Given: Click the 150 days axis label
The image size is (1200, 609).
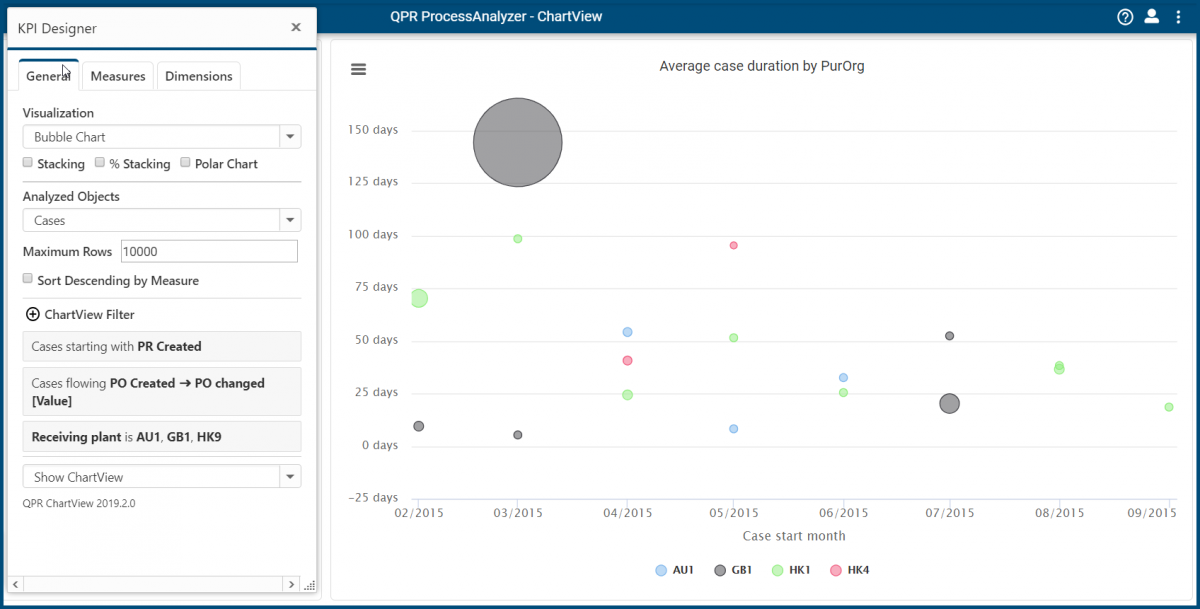Looking at the screenshot, I should 373,130.
